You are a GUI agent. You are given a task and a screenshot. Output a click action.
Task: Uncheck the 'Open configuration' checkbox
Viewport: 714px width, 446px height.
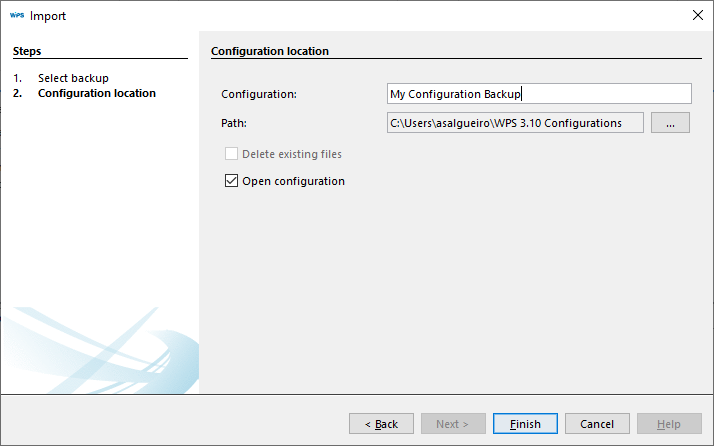232,181
